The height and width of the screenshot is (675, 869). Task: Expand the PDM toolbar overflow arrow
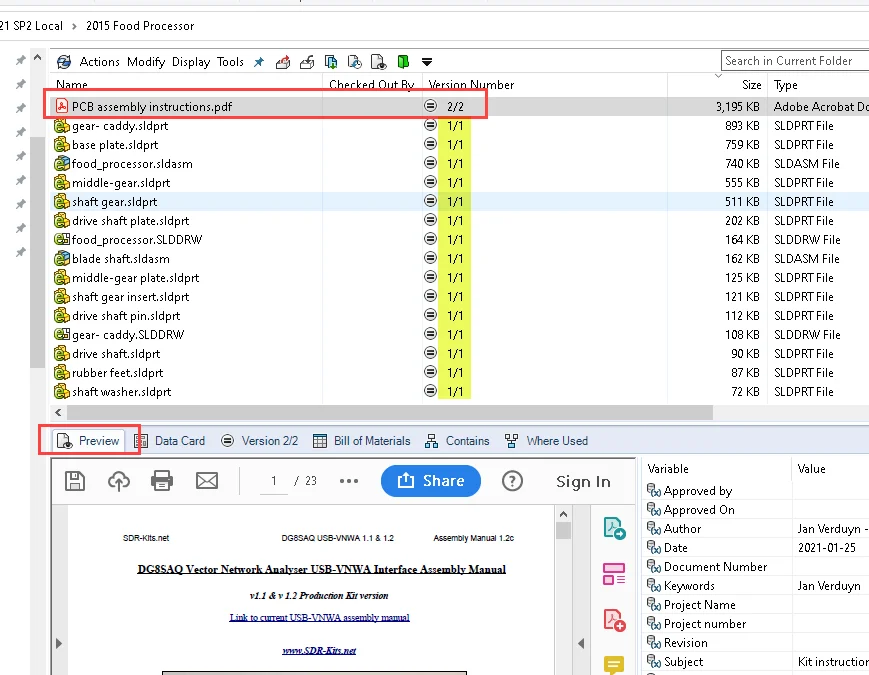click(427, 62)
